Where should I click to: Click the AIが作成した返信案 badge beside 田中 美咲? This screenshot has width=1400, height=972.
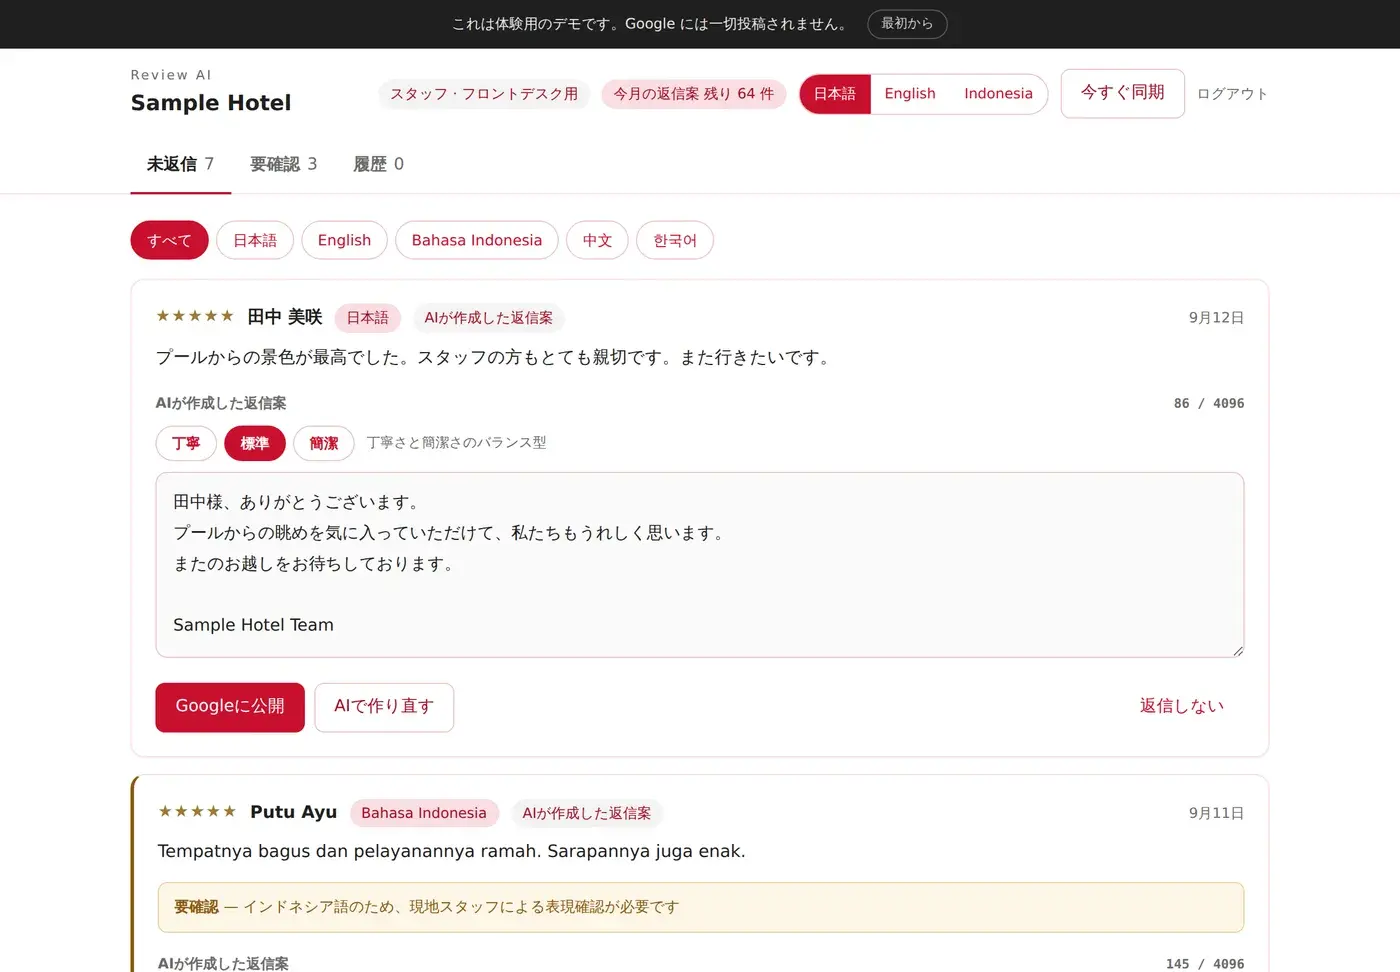489,318
